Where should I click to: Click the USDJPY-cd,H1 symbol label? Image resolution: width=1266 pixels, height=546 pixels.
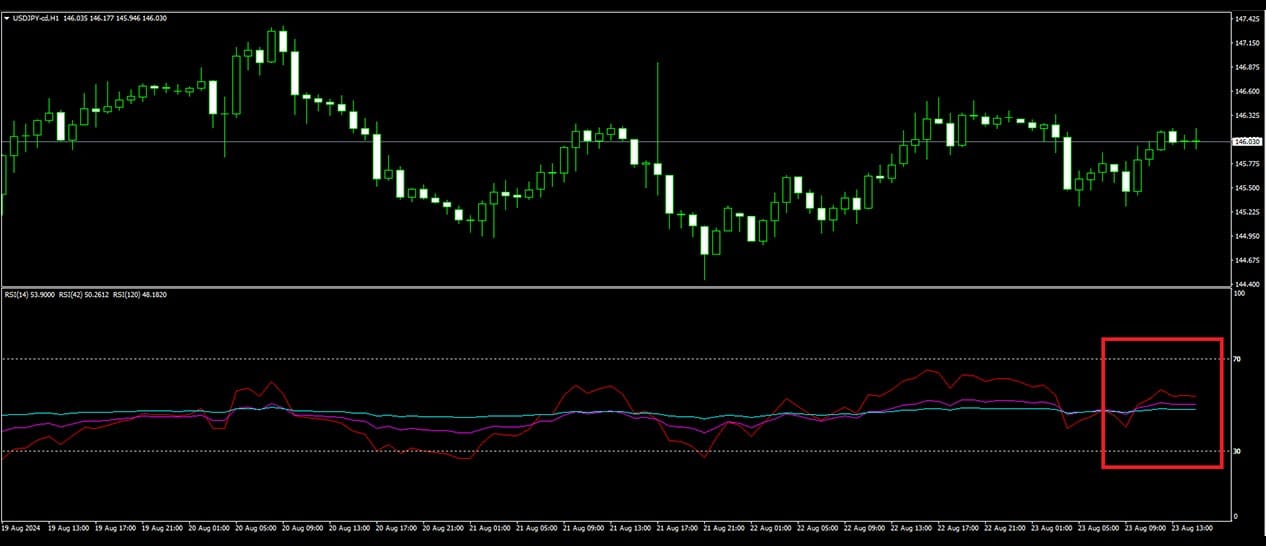(x=35, y=19)
